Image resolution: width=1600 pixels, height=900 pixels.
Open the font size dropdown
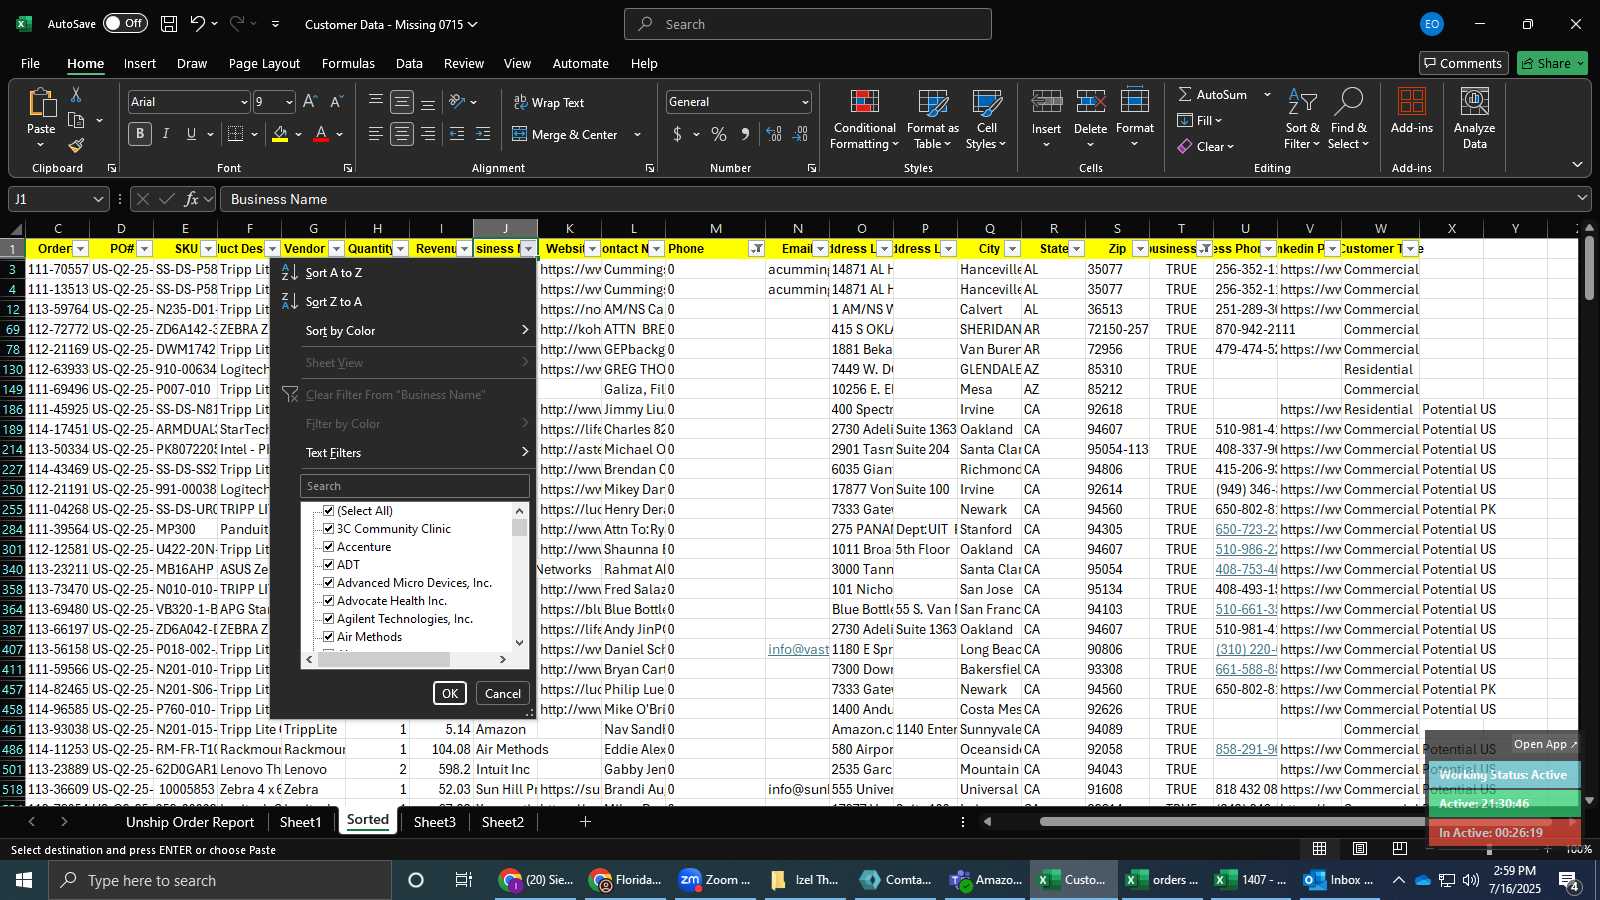coord(289,102)
